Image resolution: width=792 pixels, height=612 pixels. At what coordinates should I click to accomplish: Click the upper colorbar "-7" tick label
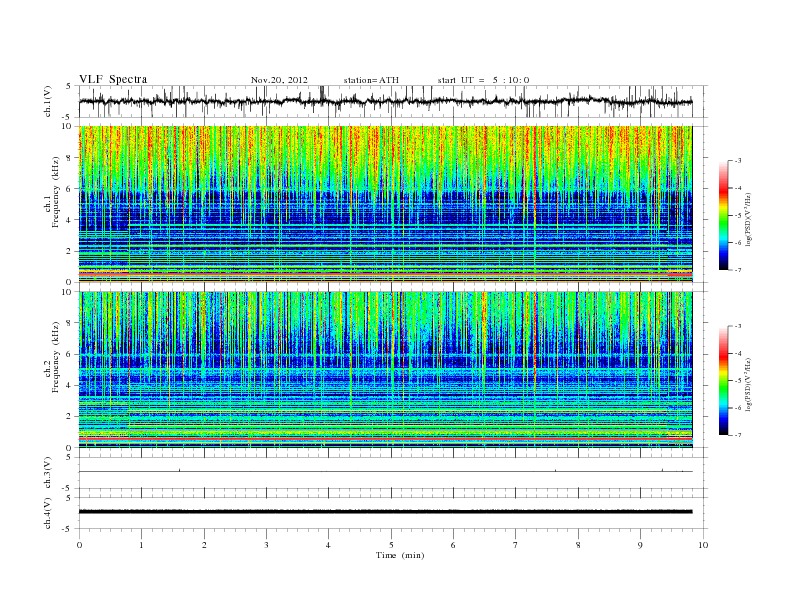pyautogui.click(x=738, y=270)
